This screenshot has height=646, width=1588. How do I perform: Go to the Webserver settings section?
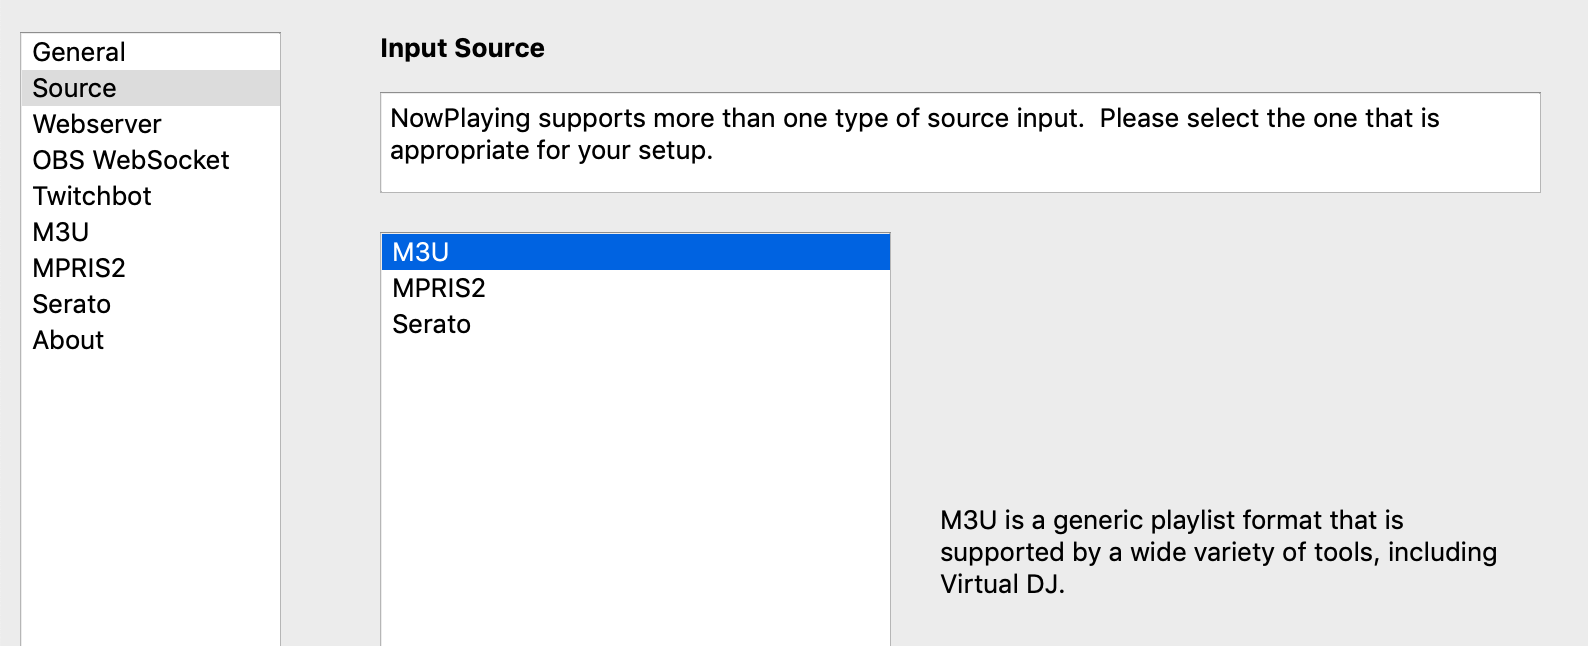97,124
